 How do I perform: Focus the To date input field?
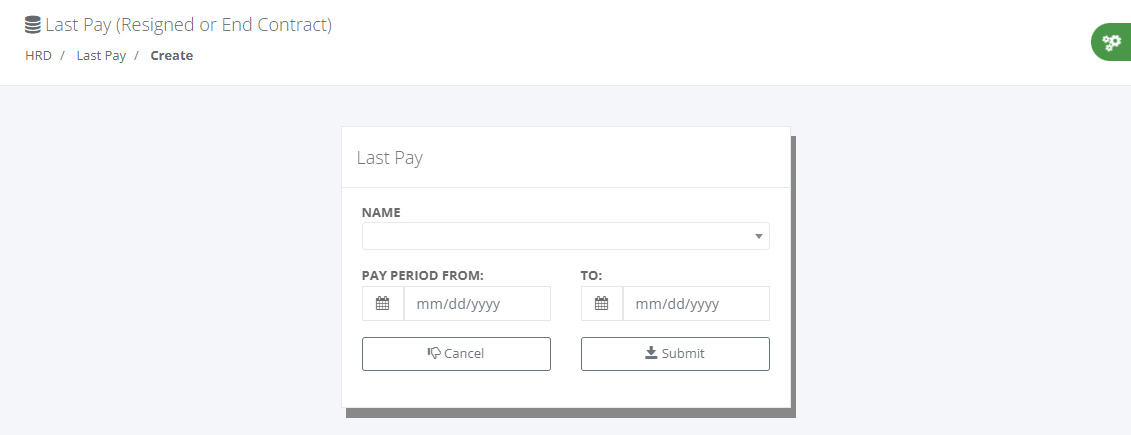[695, 304]
